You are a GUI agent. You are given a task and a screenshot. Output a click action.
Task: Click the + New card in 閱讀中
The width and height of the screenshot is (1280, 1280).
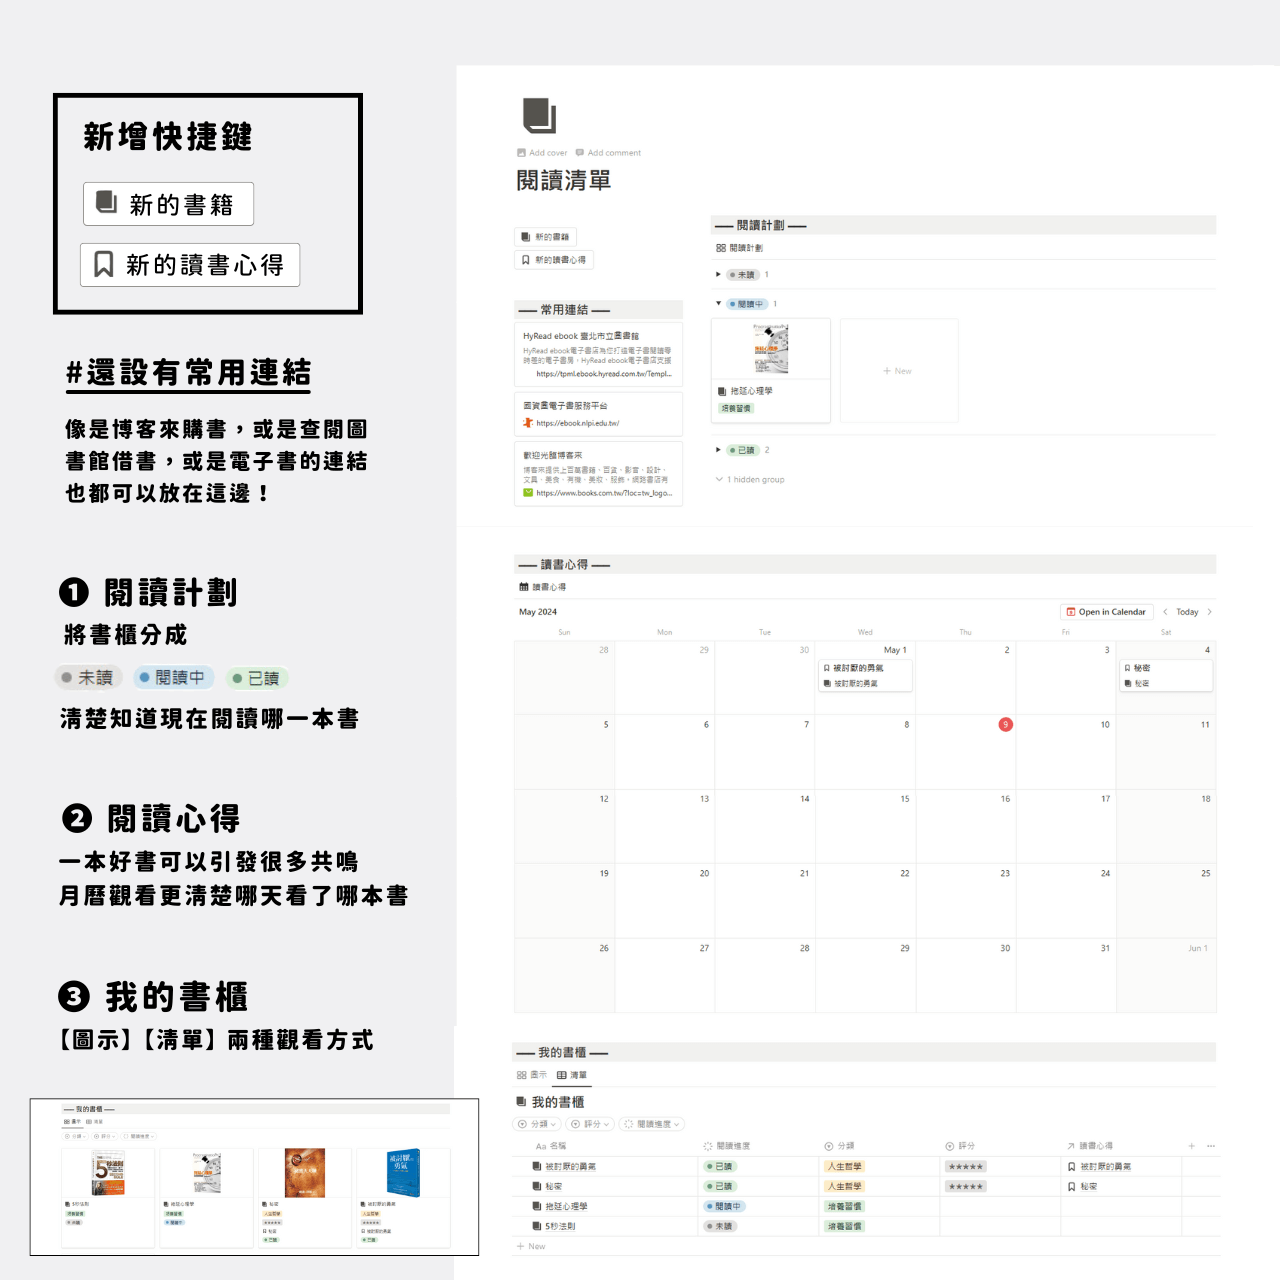point(898,371)
